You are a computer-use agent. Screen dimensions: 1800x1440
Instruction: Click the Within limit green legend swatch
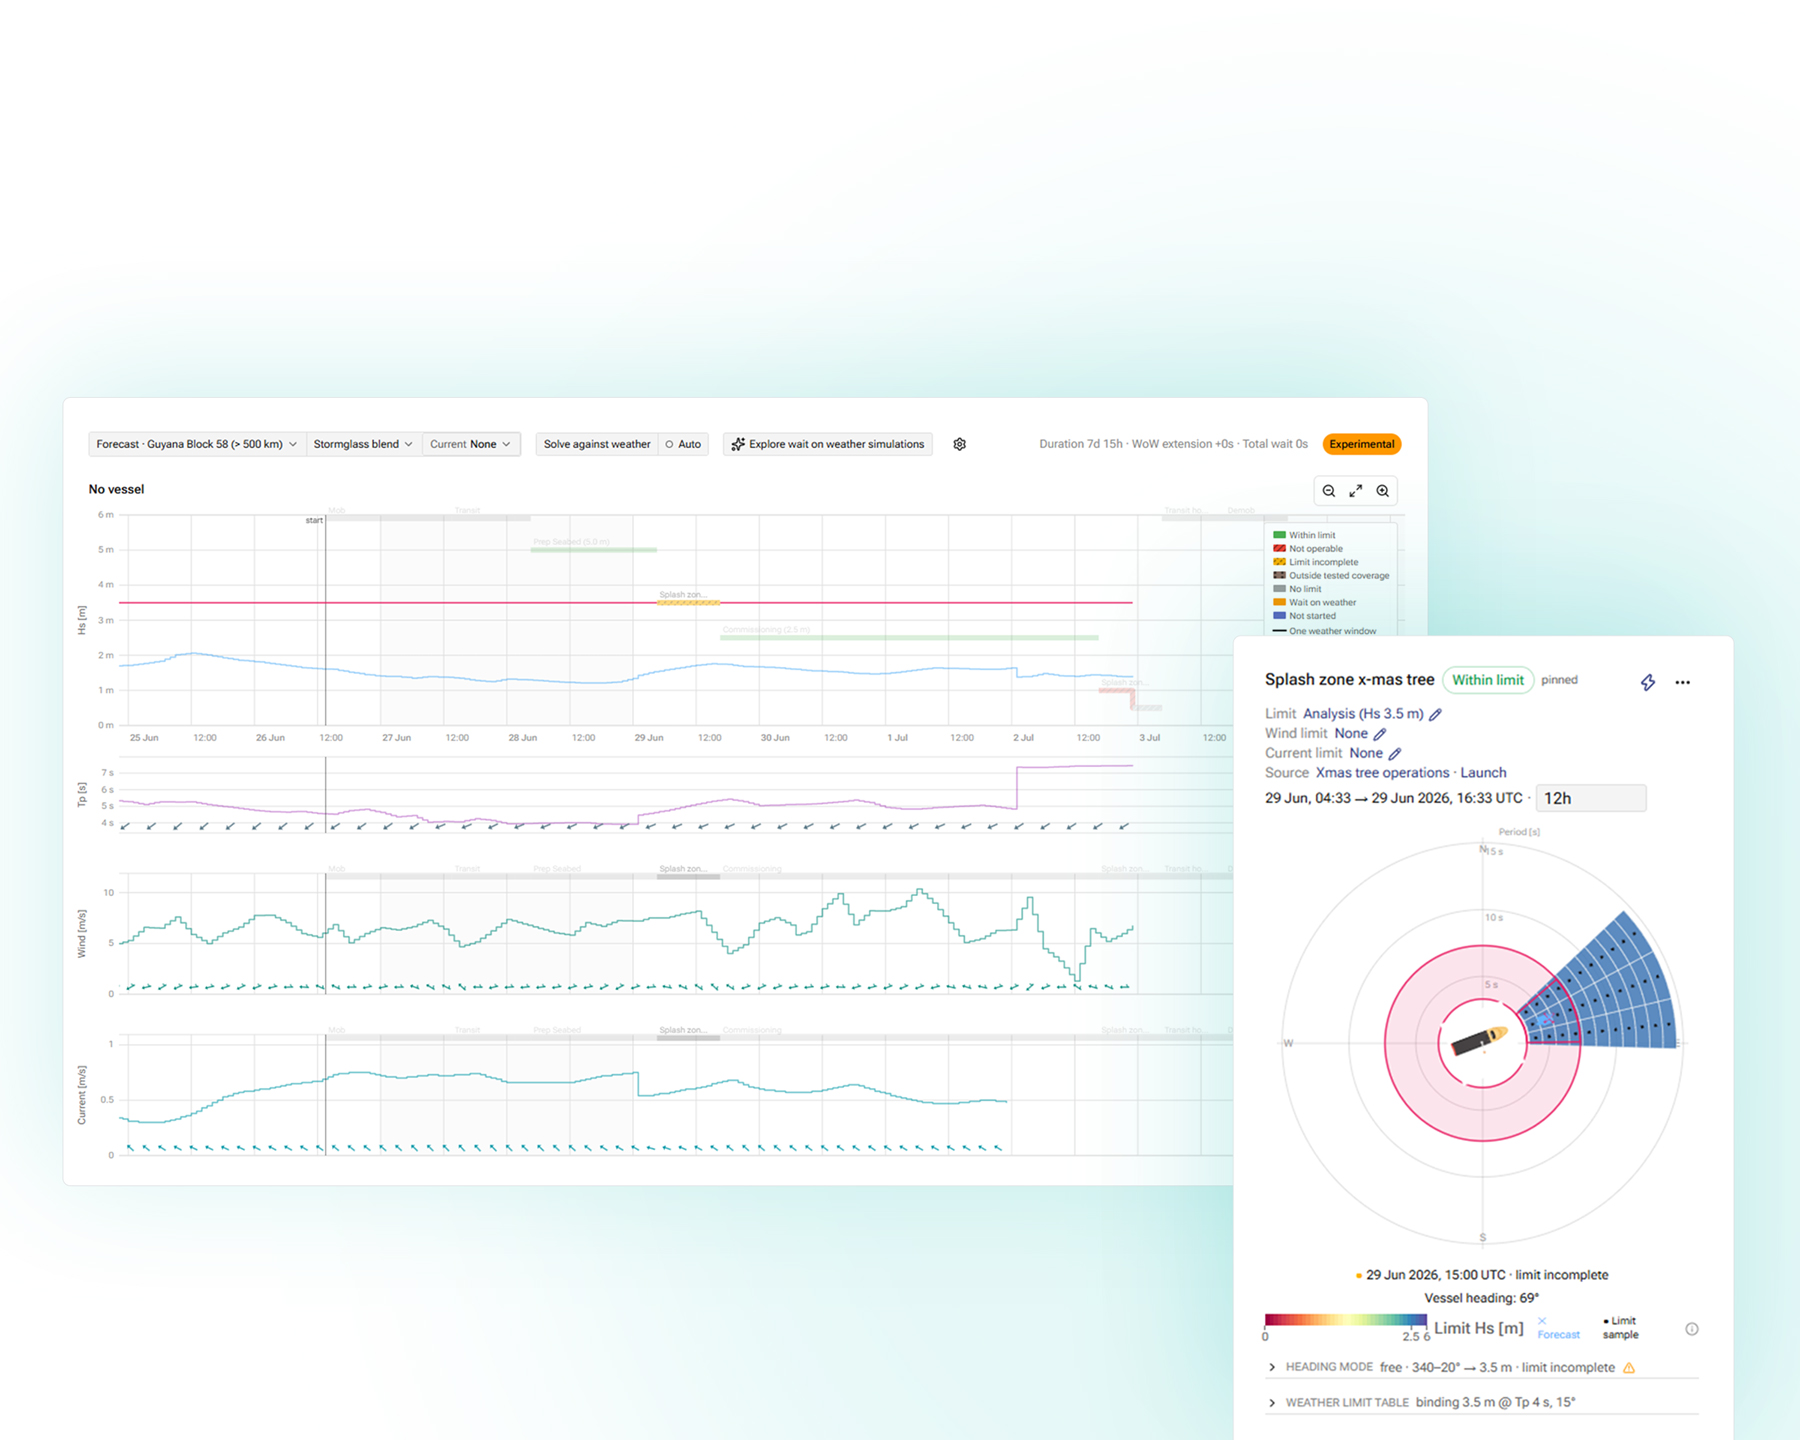[x=1279, y=535]
